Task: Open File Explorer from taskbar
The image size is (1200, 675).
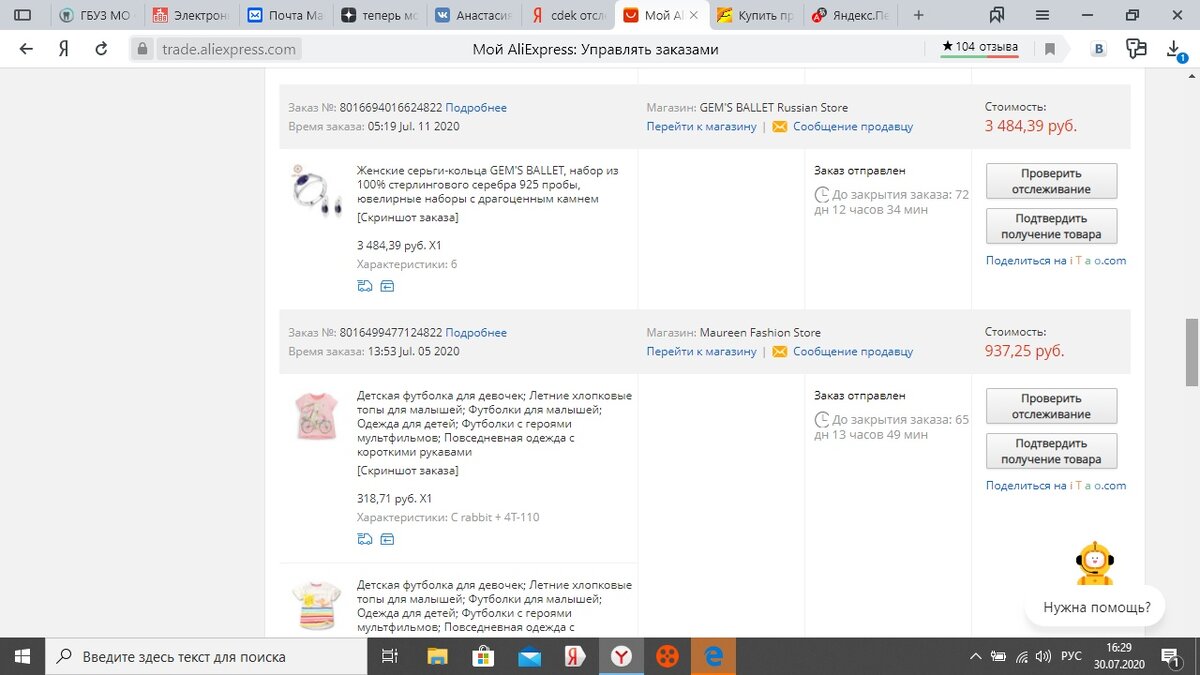Action: coord(438,656)
